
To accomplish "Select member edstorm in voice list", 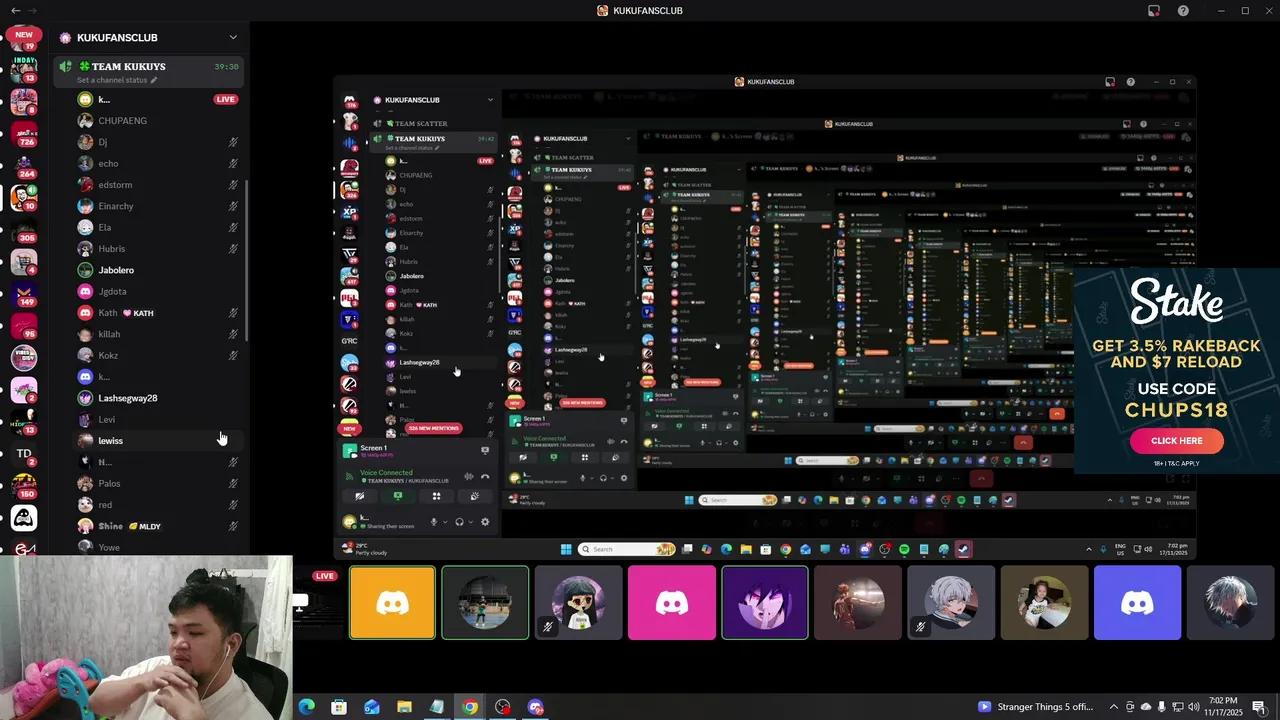I will [160, 185].
